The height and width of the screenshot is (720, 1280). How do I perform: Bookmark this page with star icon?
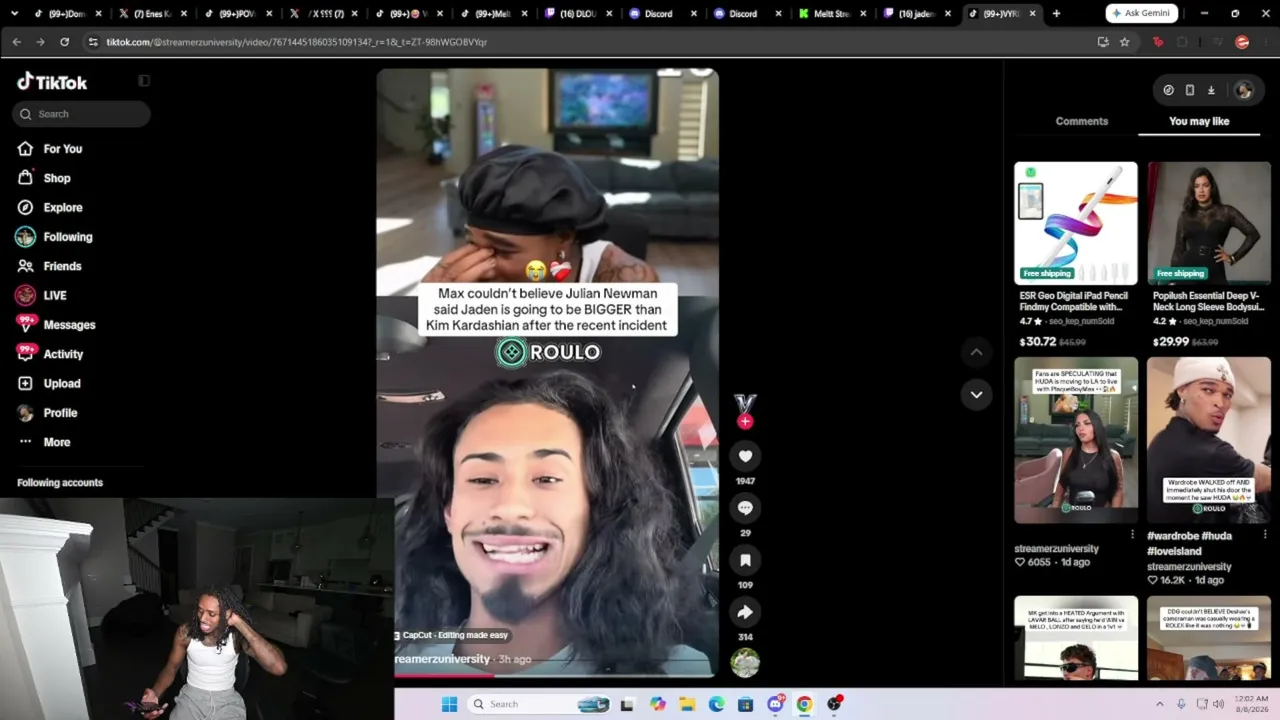pyautogui.click(x=1124, y=42)
